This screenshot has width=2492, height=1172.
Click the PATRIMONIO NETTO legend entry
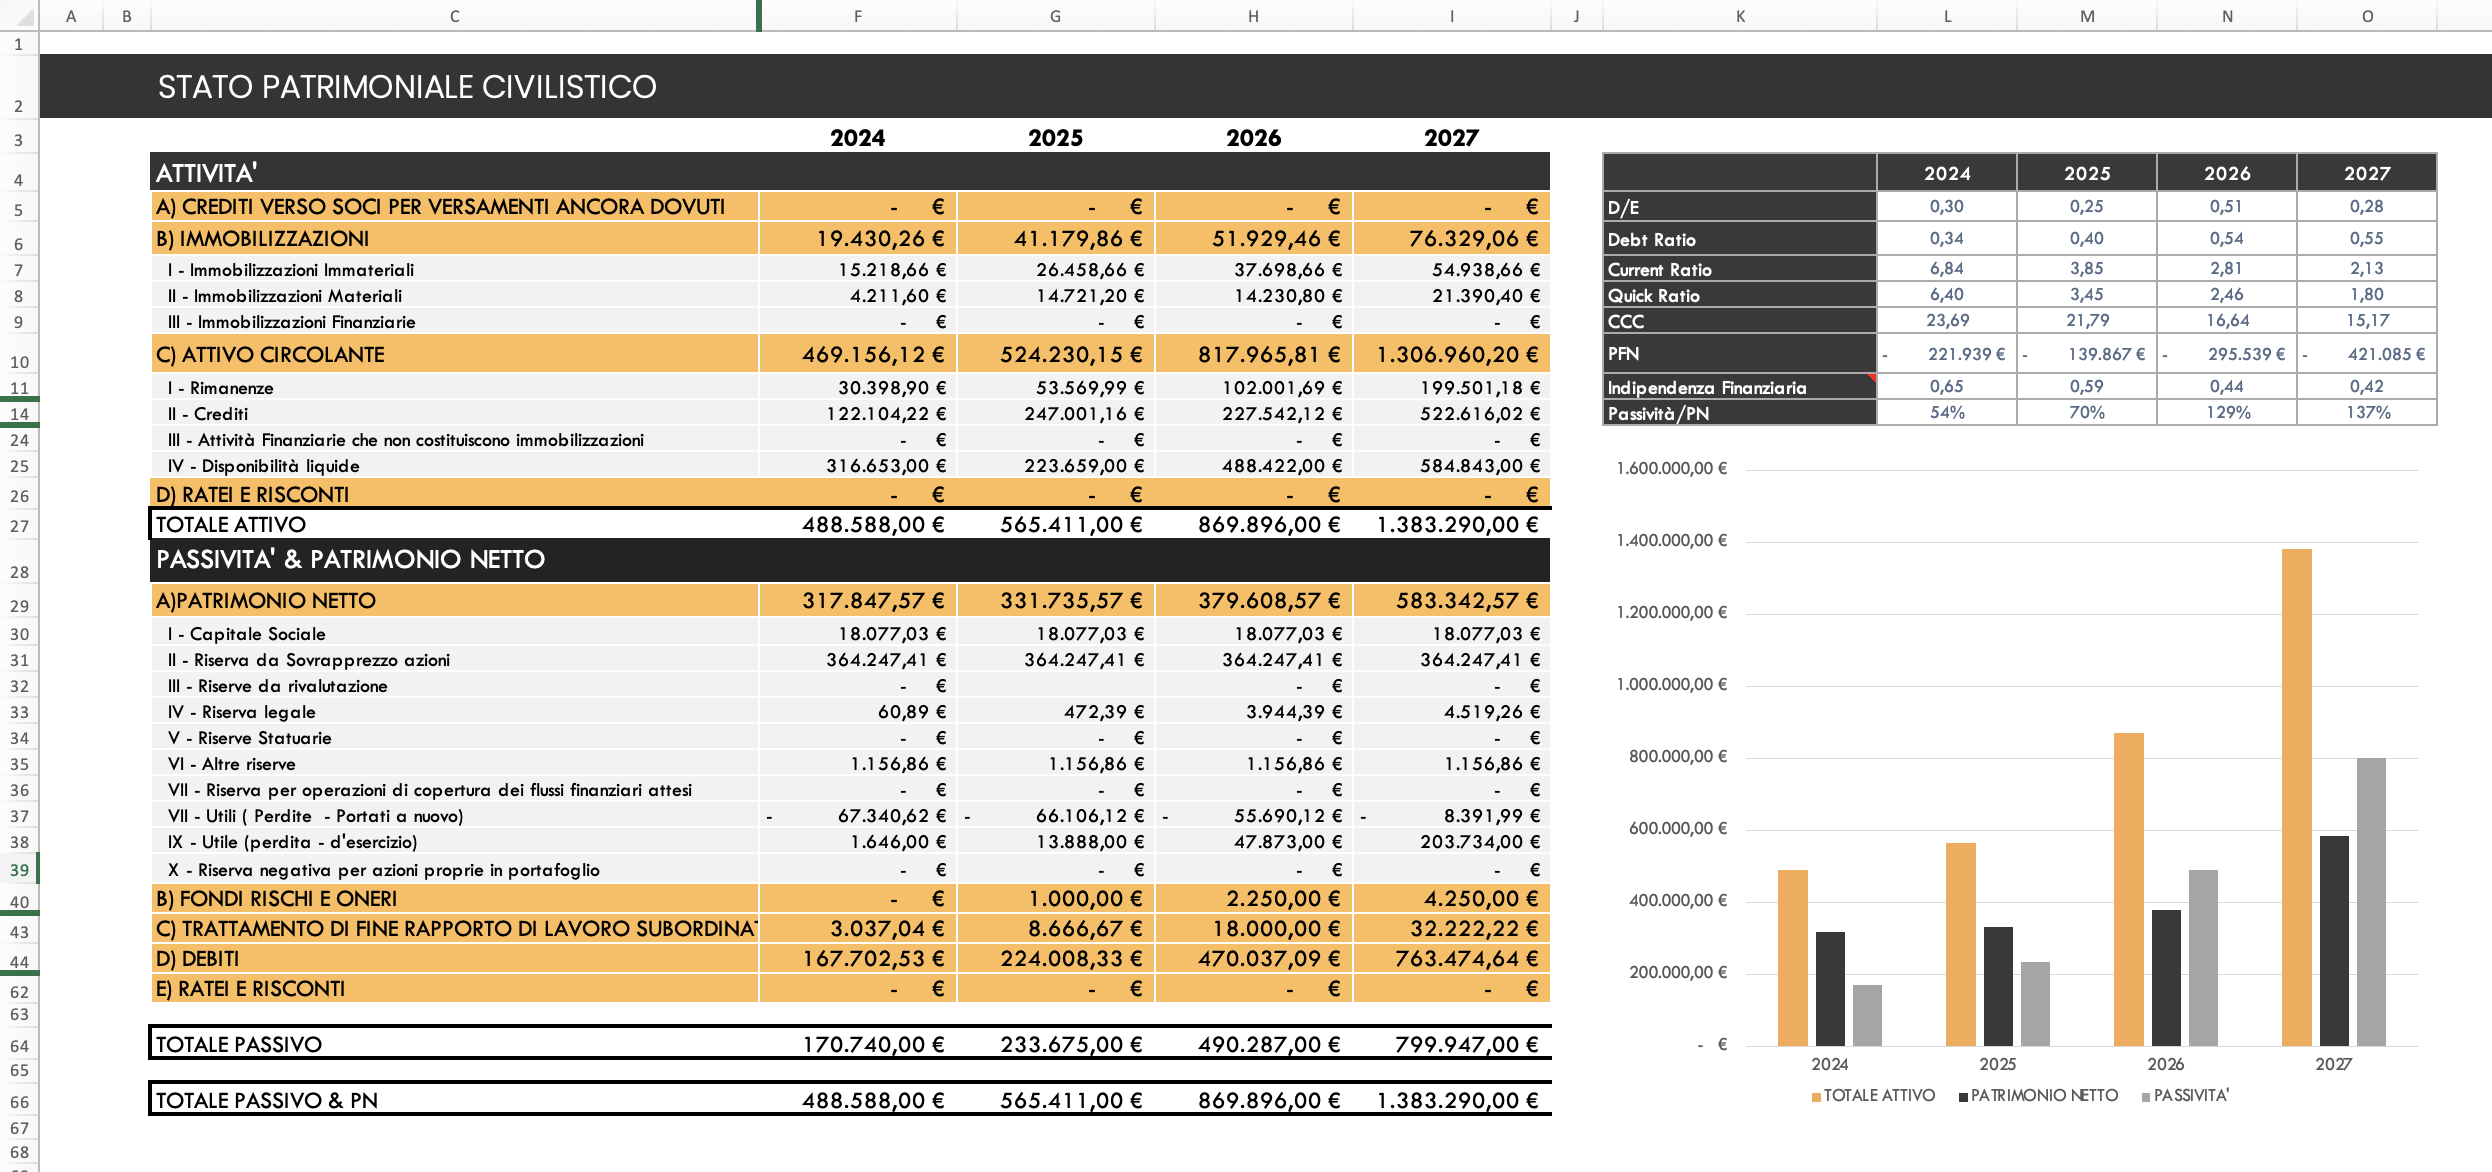2043,1096
